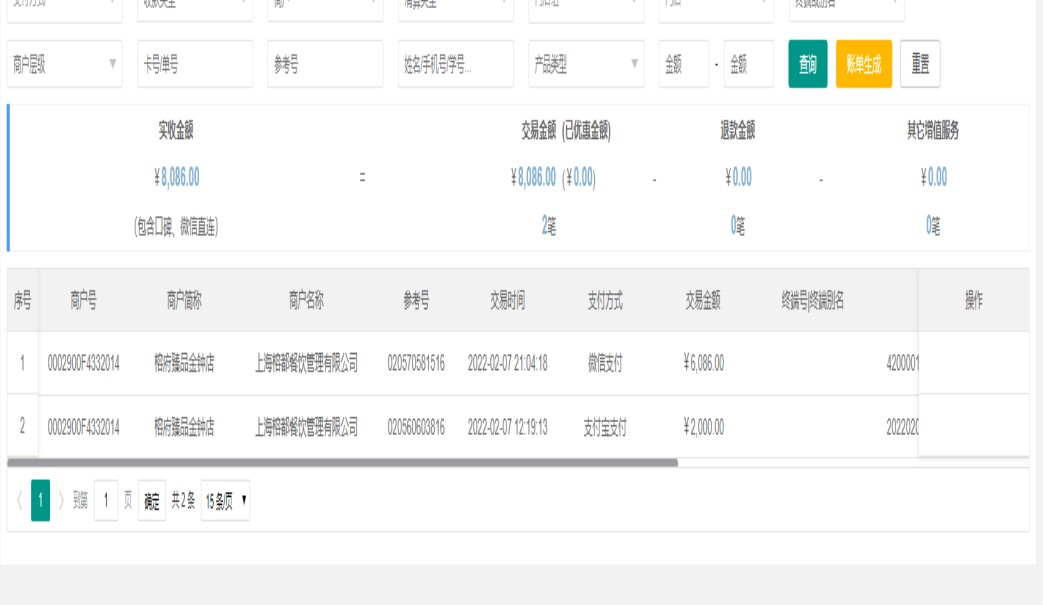The image size is (1043, 605).
Task: Click the 实收金额 value 8,086.00
Action: pos(177,178)
